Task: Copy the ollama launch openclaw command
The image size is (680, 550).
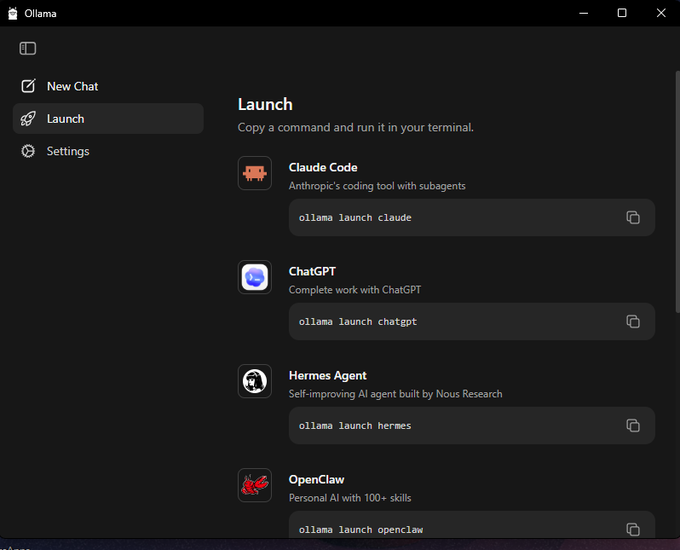Action: [x=633, y=529]
